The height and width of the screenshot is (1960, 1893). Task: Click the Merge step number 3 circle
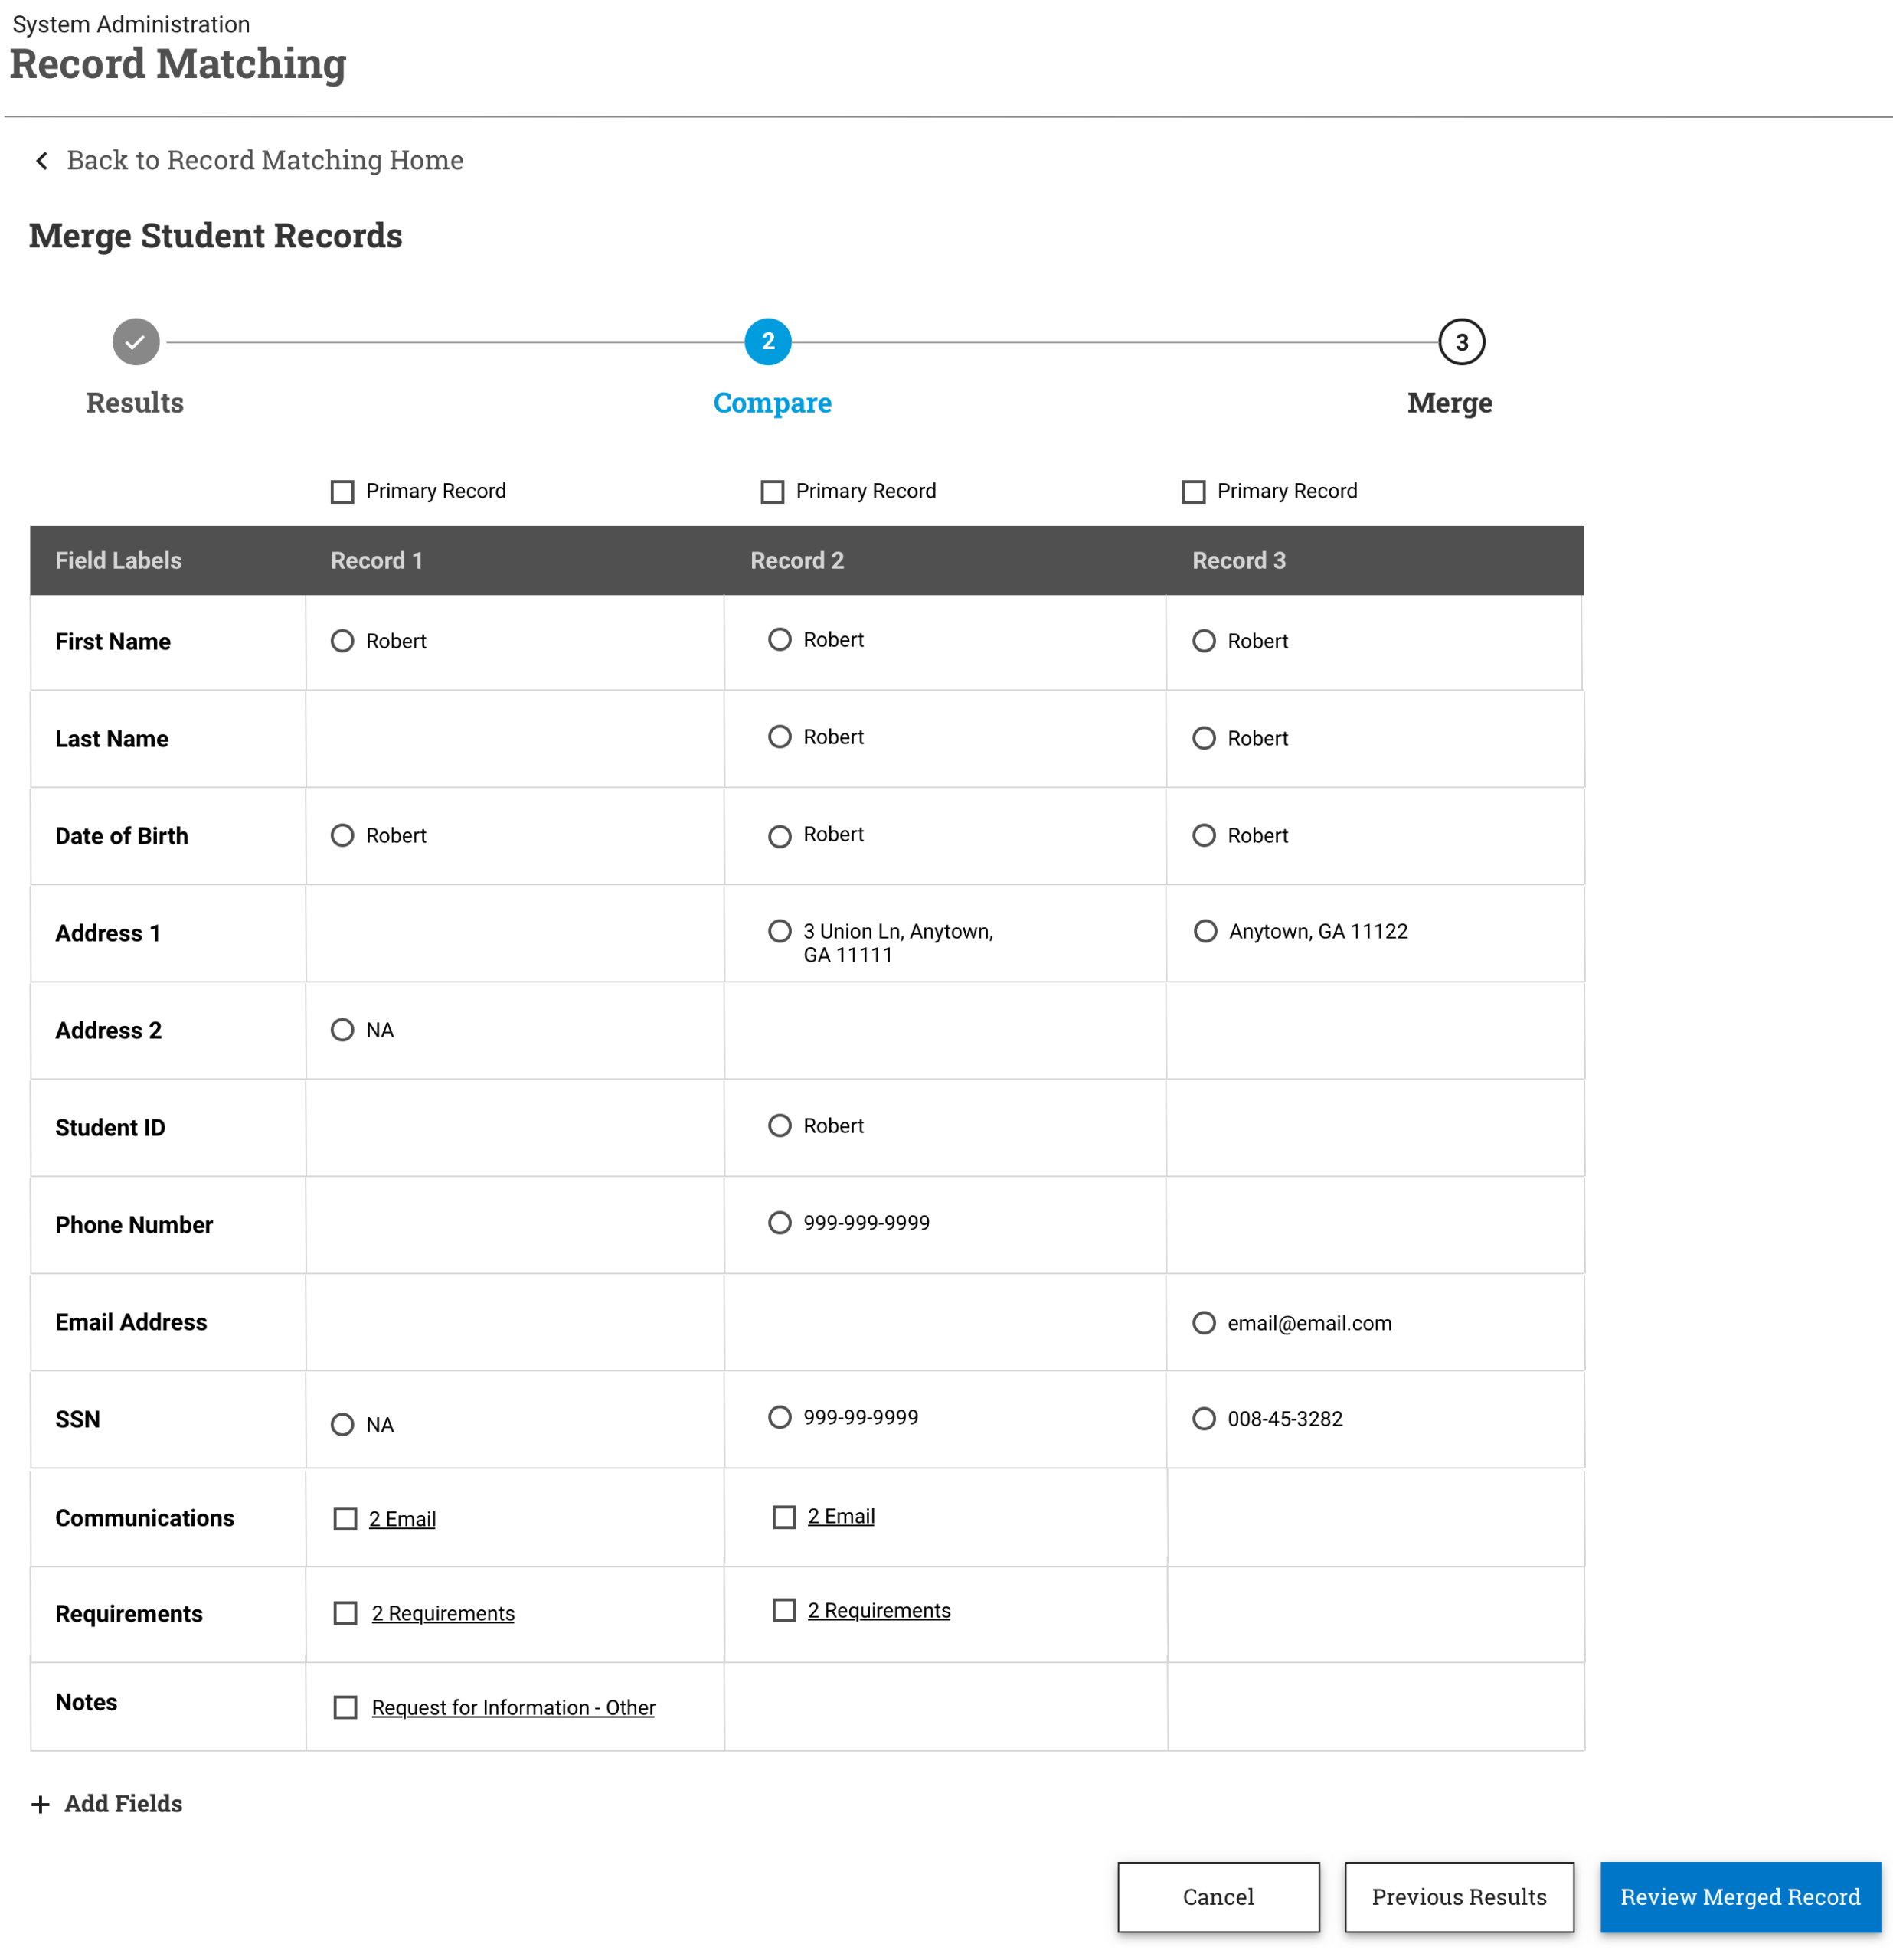point(1460,343)
